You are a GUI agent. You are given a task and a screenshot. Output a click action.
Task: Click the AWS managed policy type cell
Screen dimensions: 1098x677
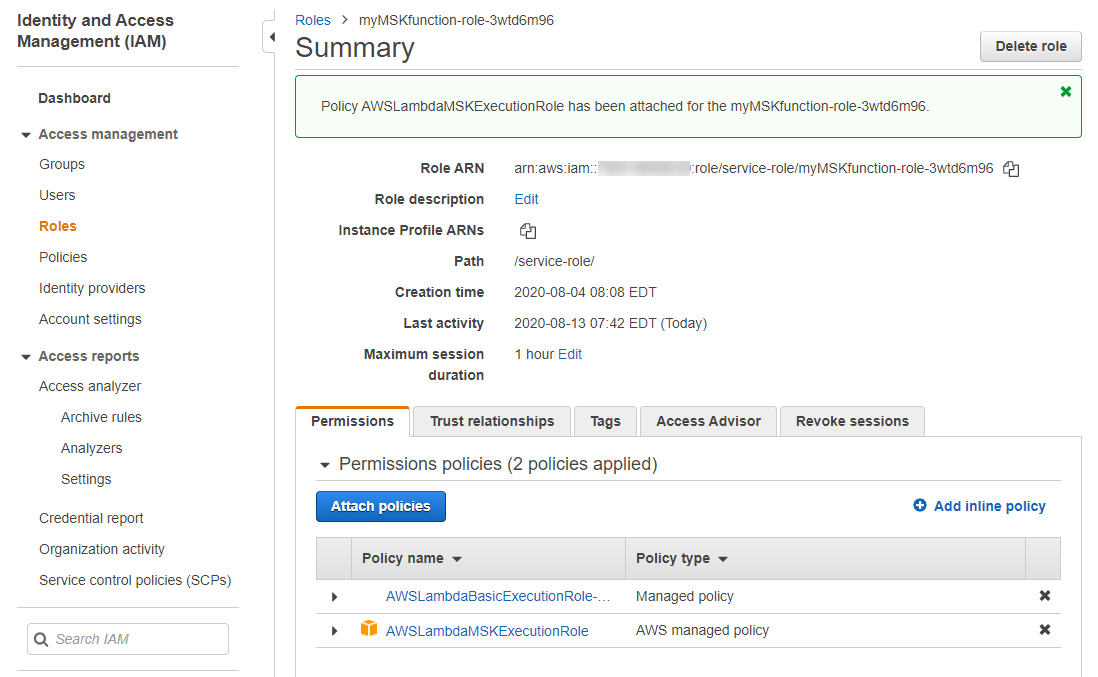click(702, 631)
